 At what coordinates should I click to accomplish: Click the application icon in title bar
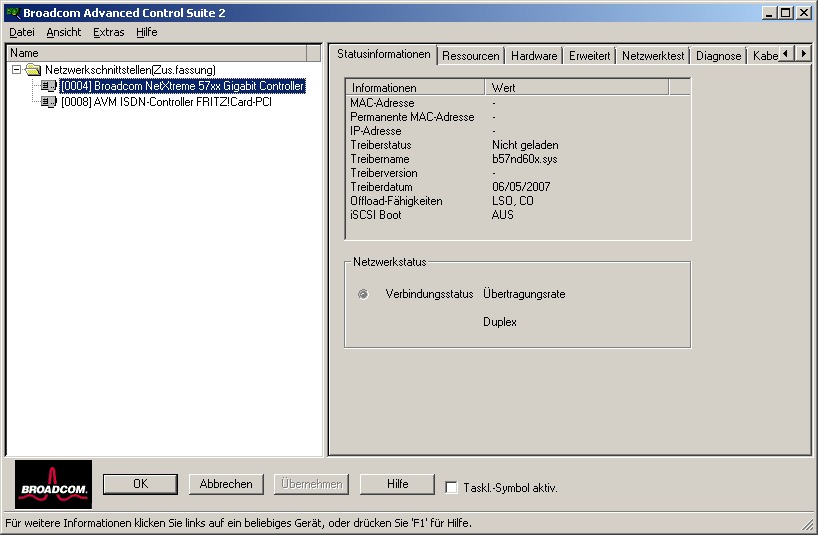point(13,13)
